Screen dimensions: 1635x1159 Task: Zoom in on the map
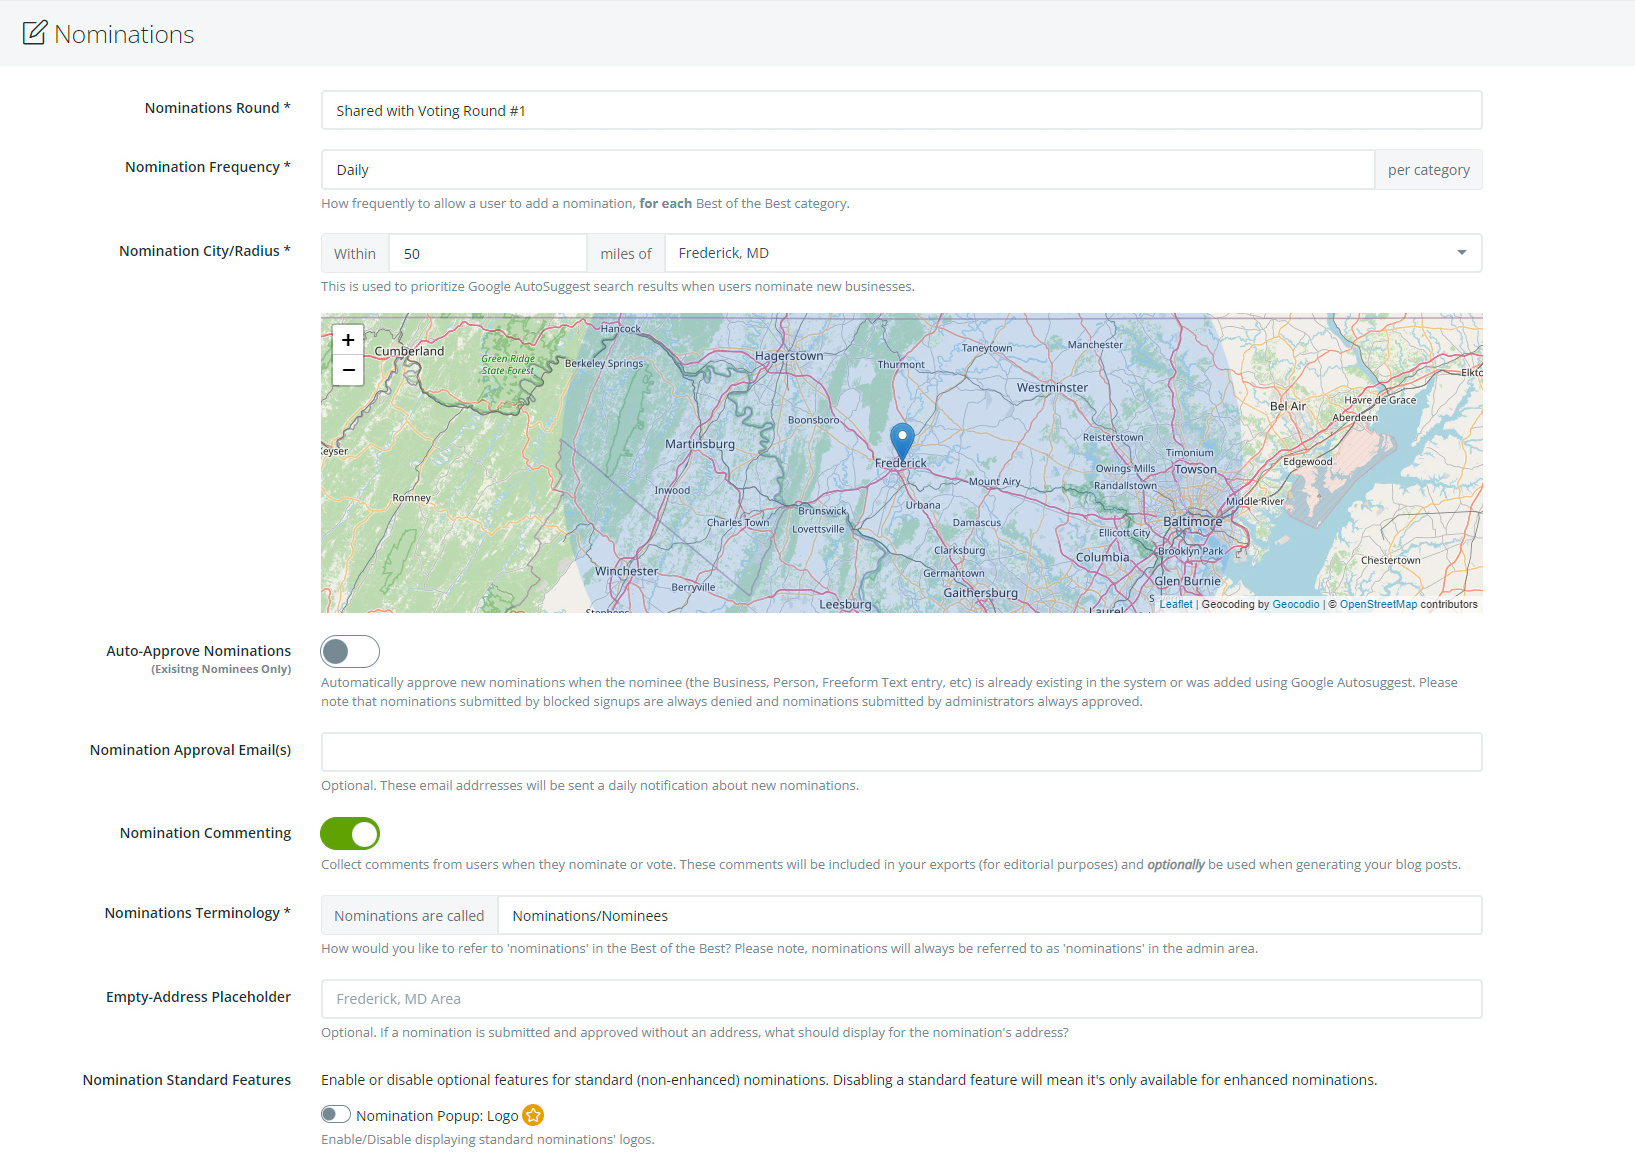point(348,340)
